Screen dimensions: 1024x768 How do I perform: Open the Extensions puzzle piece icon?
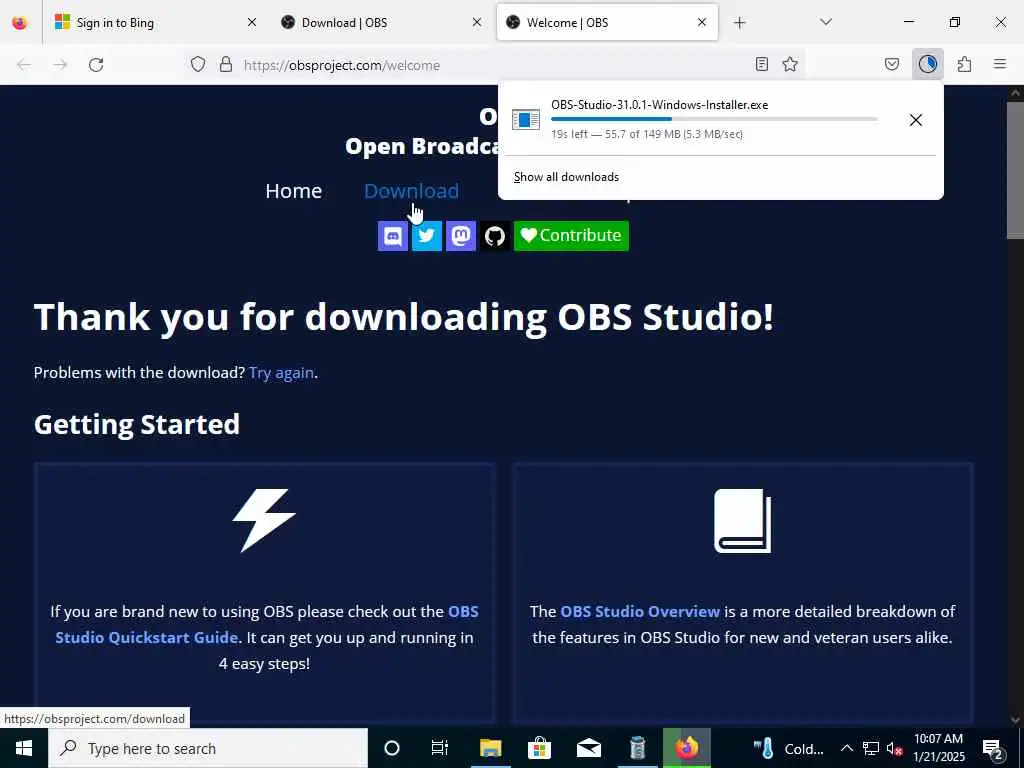pos(965,64)
